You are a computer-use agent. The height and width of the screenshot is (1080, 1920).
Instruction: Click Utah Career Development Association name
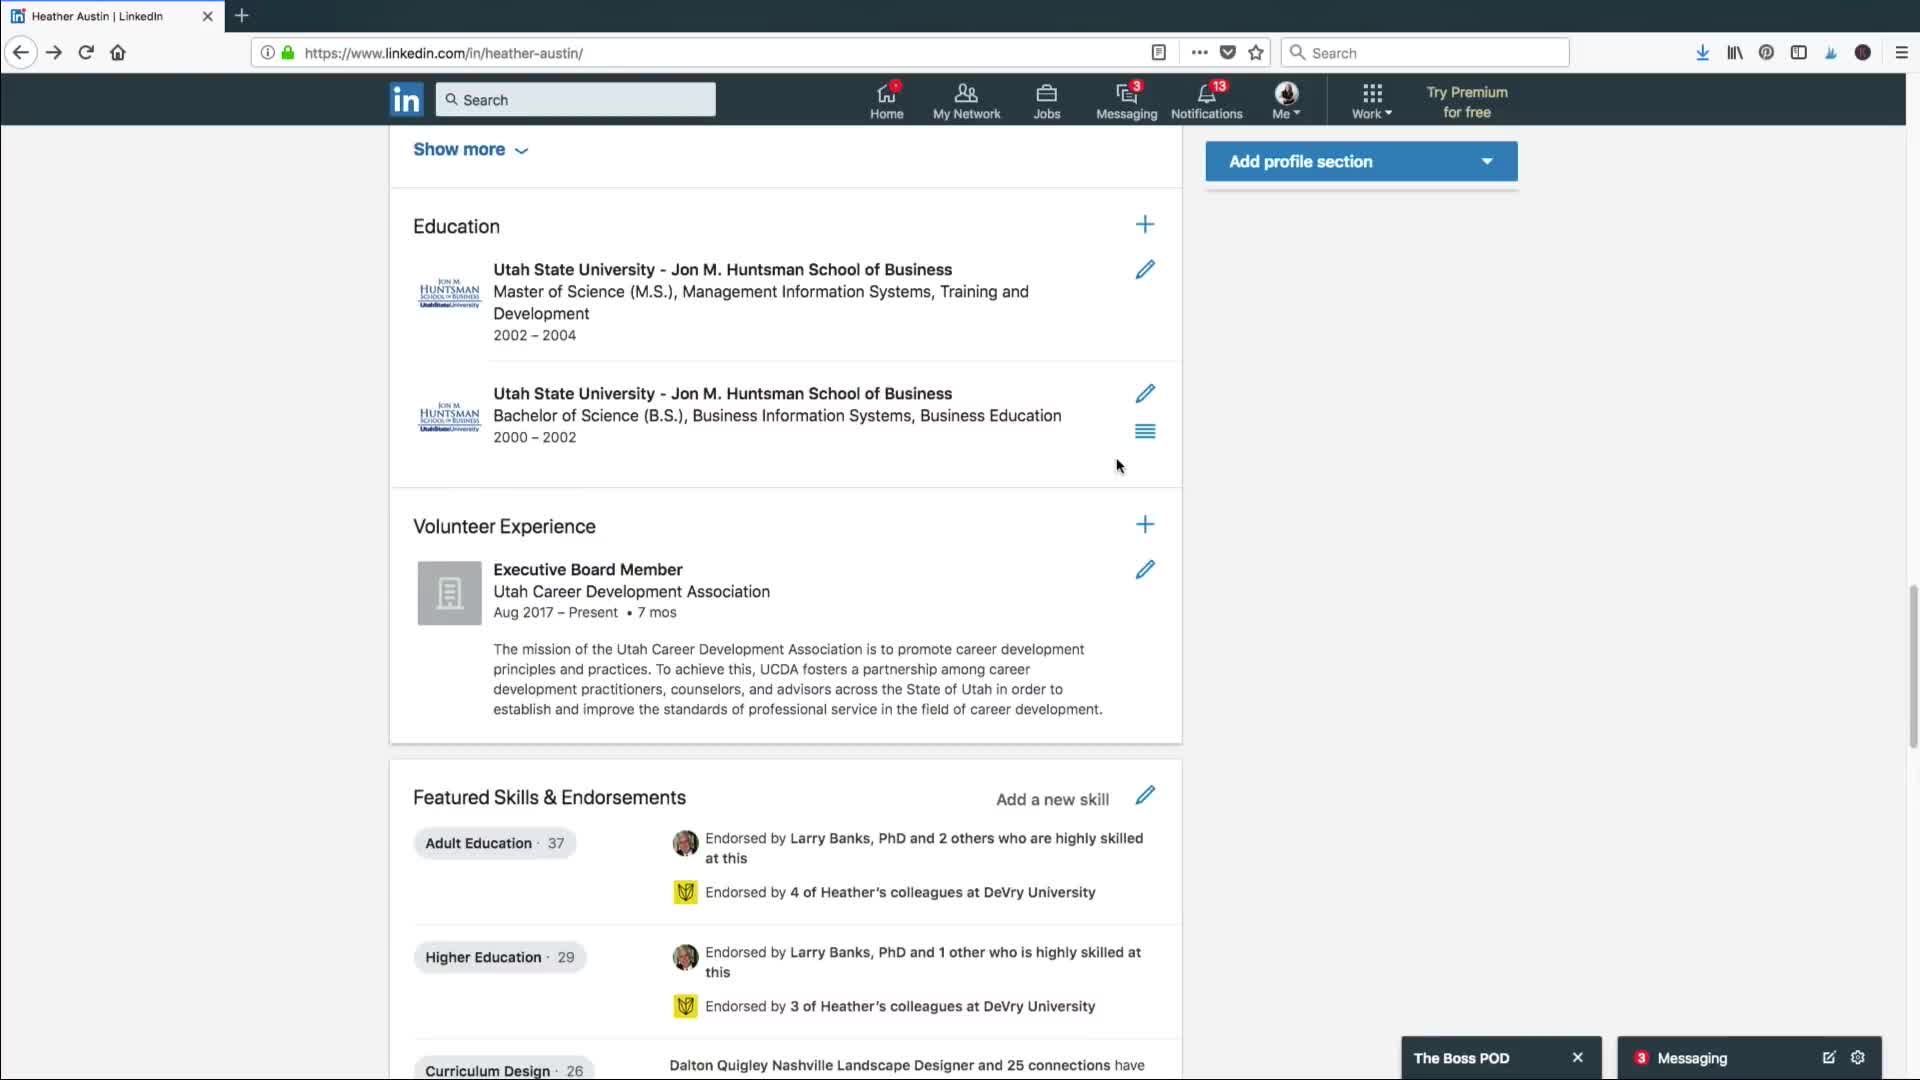click(631, 592)
